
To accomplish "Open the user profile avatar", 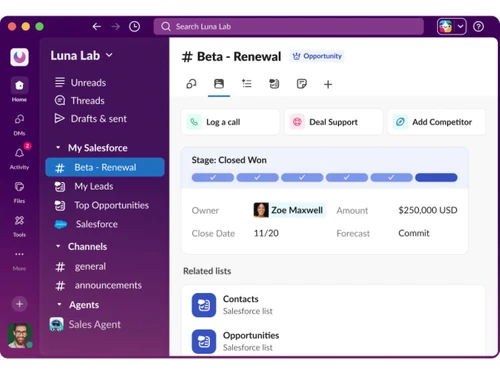I will (20, 335).
